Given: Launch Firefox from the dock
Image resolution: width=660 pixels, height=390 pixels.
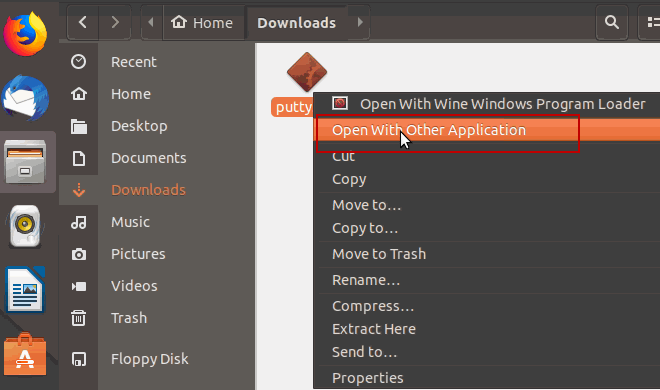Looking at the screenshot, I should (25, 34).
